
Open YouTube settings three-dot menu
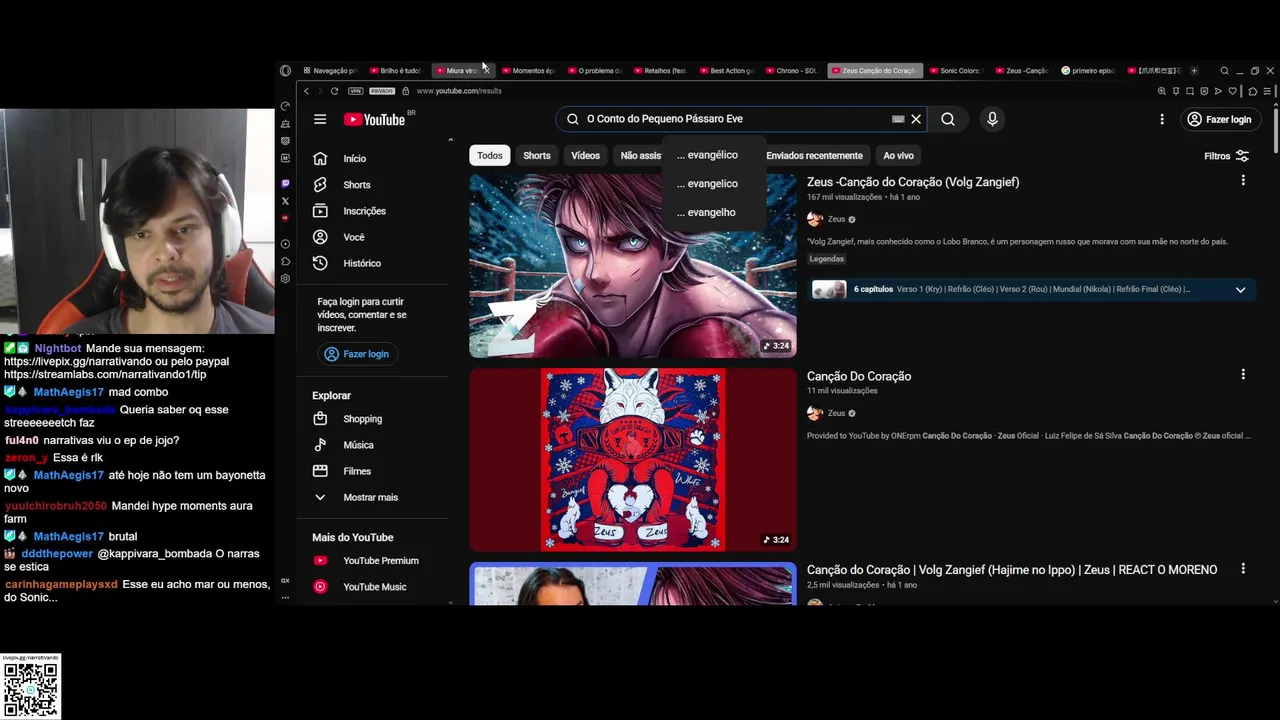point(1162,119)
